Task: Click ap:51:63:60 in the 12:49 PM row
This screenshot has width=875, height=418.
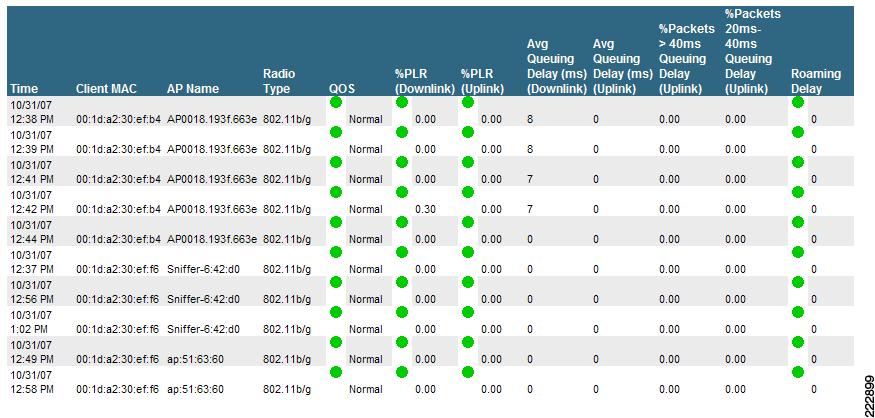Action: [195, 359]
